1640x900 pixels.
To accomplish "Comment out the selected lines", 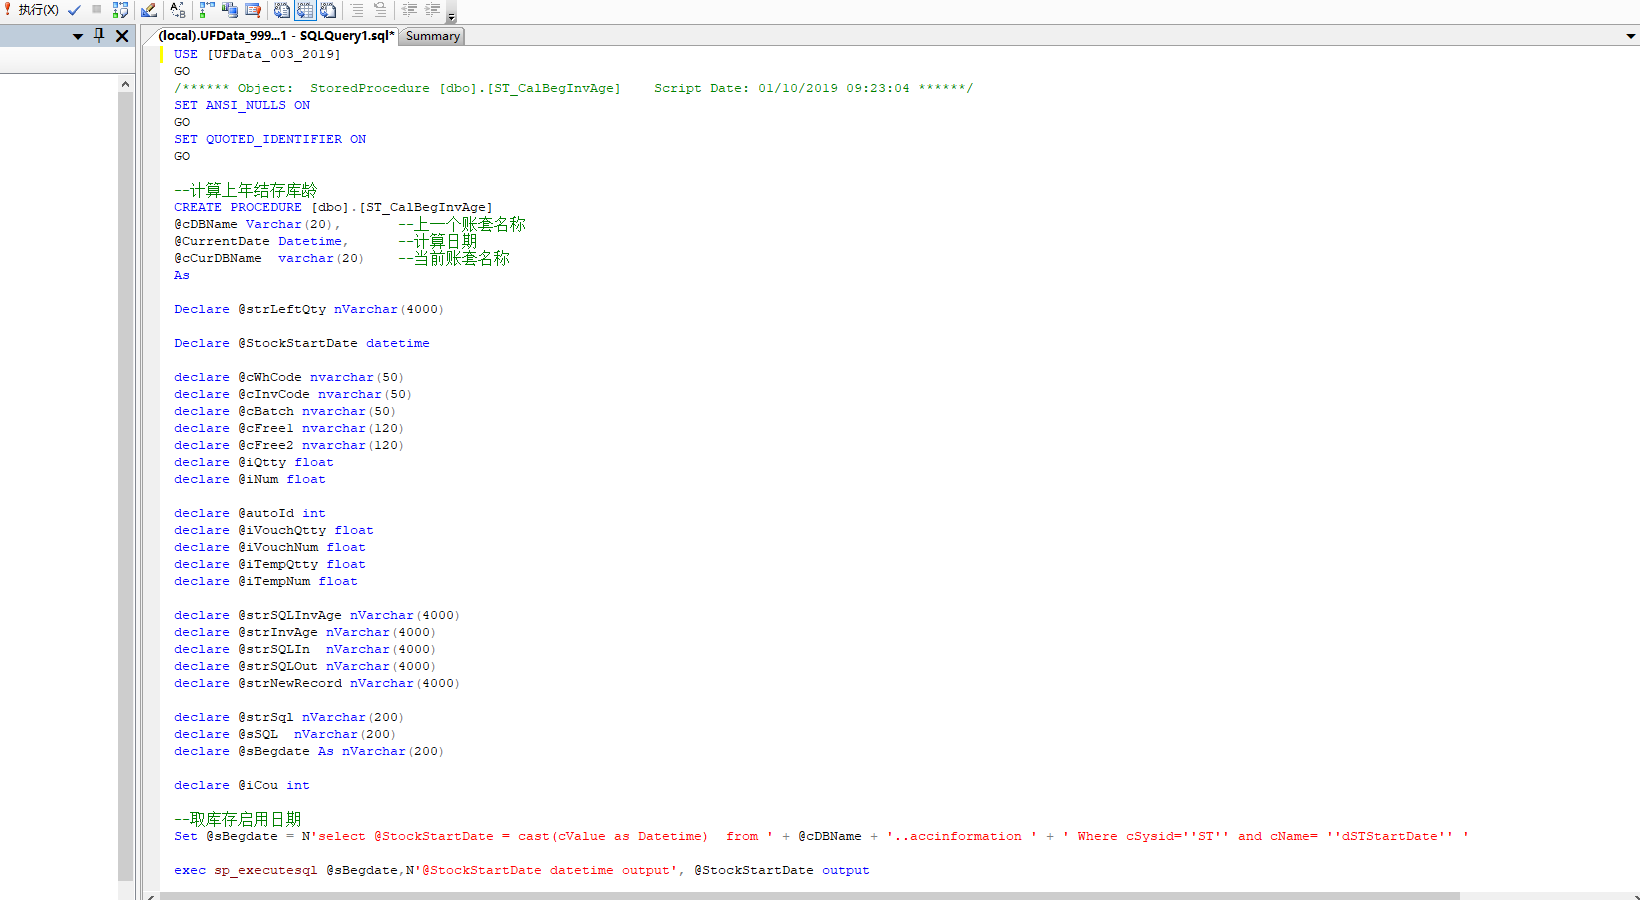I will [357, 10].
